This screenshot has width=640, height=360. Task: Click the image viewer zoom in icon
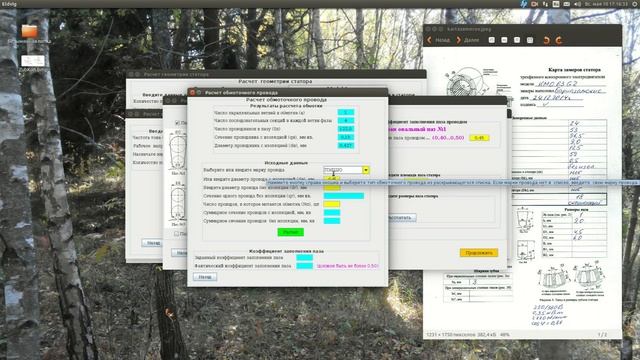(491, 40)
